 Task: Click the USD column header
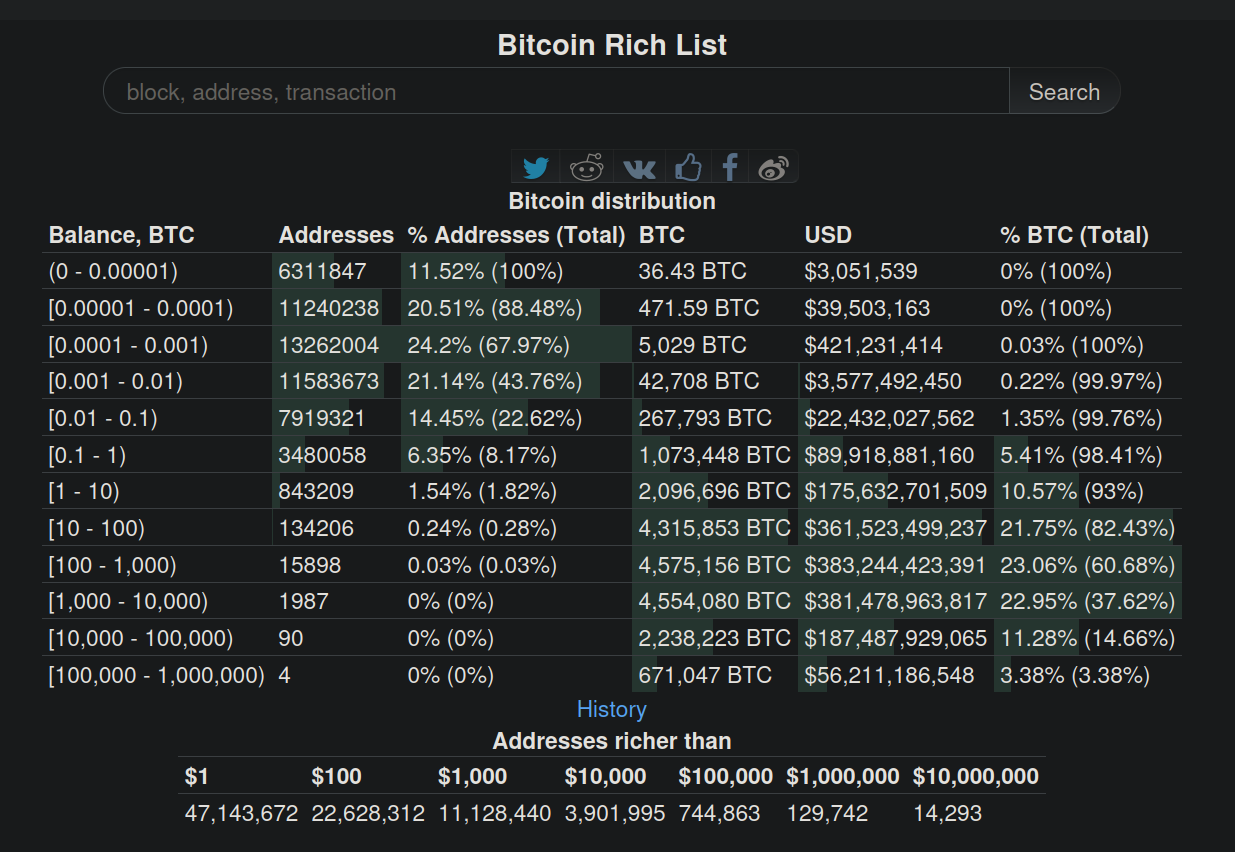pos(828,235)
